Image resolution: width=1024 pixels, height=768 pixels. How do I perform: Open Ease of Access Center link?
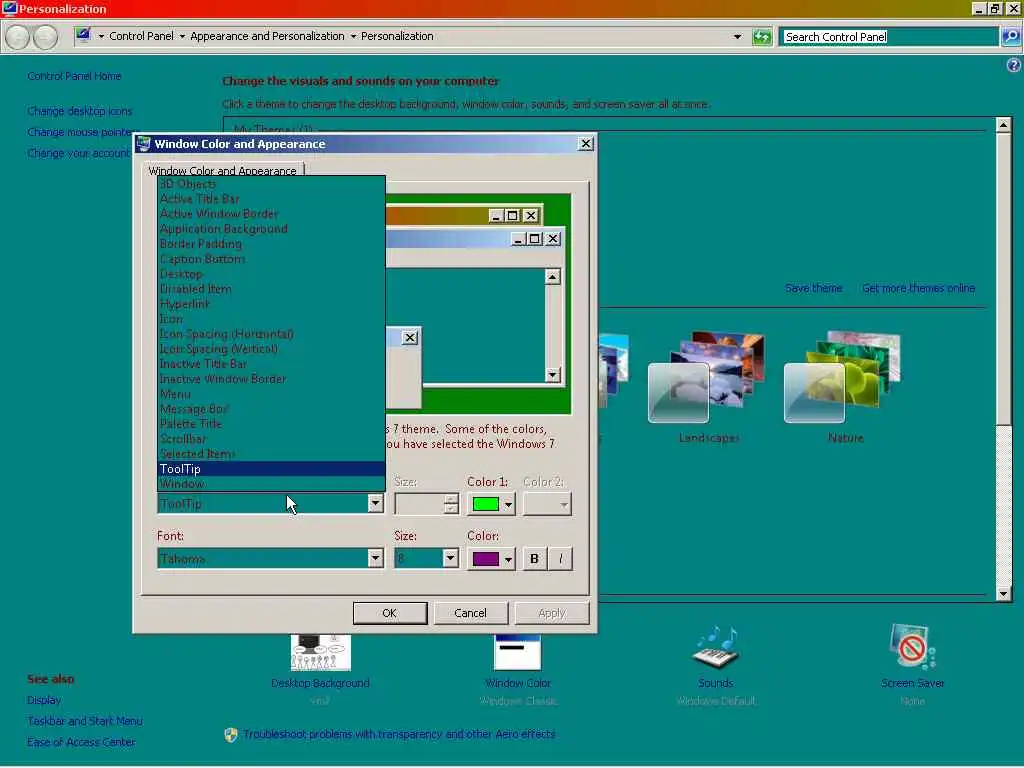coord(82,743)
